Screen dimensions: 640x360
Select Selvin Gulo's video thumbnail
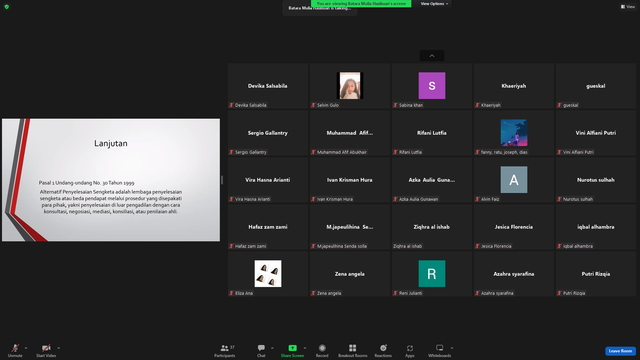(x=350, y=86)
